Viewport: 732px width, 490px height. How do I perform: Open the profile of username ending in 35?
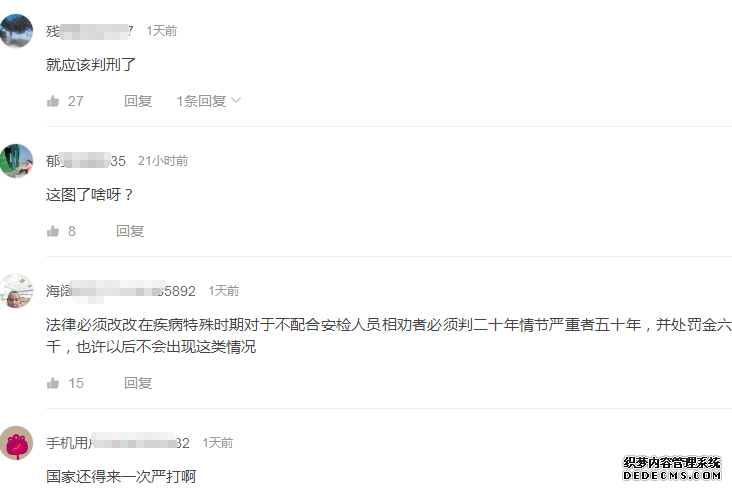pyautogui.click(x=86, y=161)
